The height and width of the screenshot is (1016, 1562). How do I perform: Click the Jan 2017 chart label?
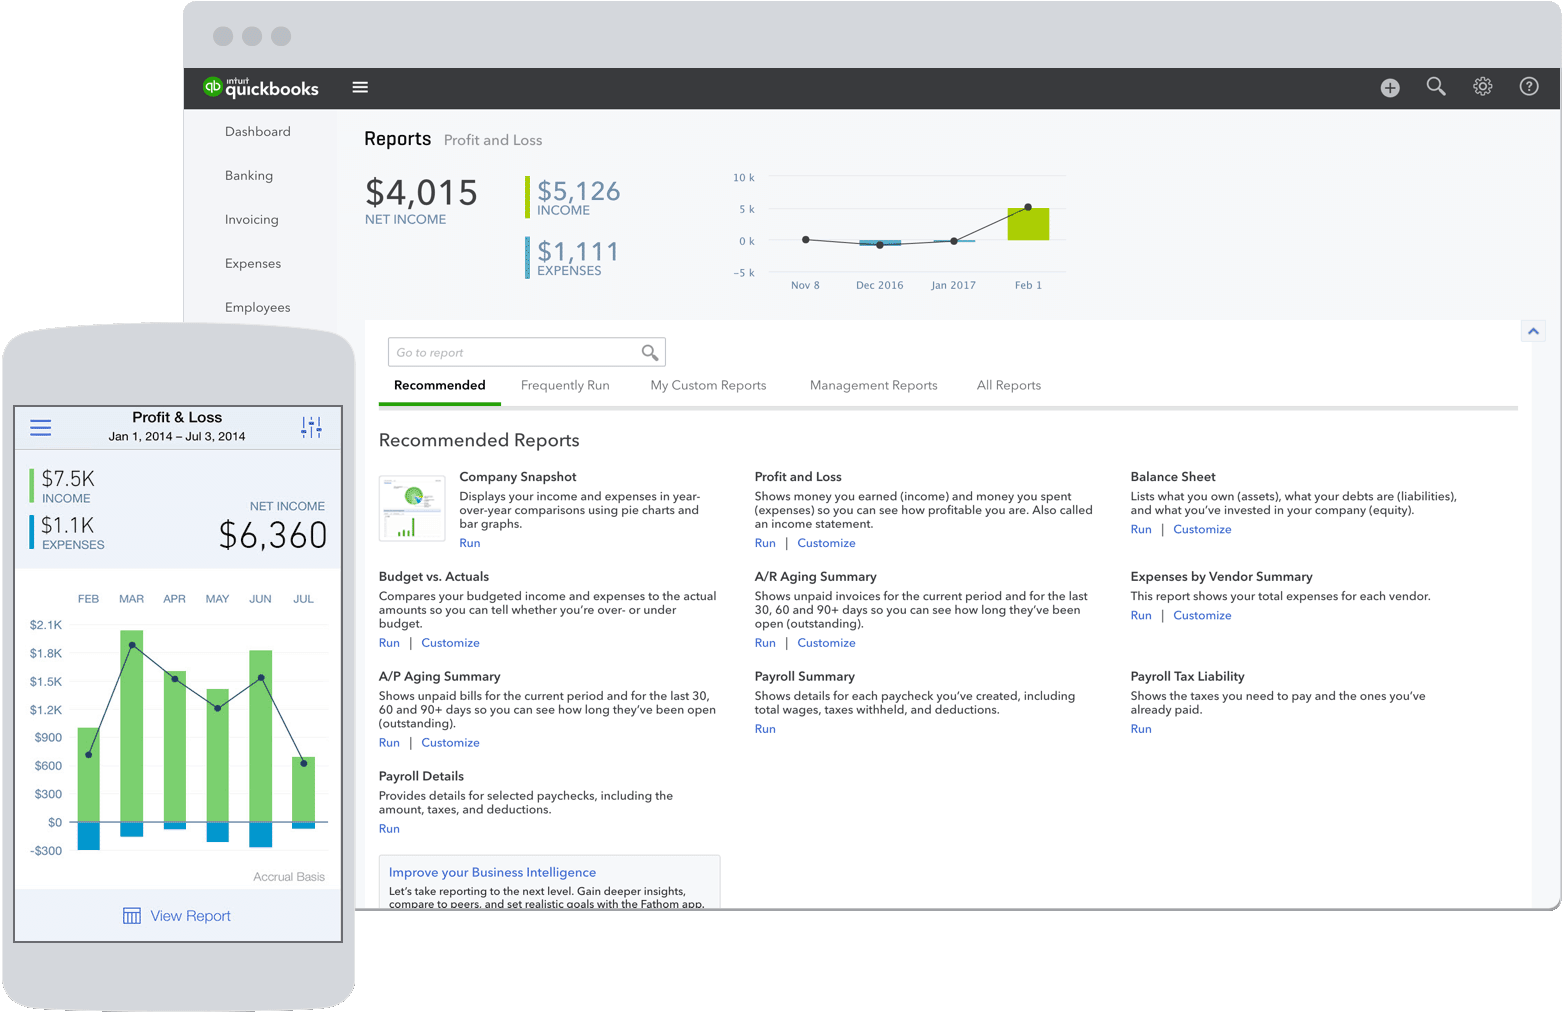click(x=953, y=285)
